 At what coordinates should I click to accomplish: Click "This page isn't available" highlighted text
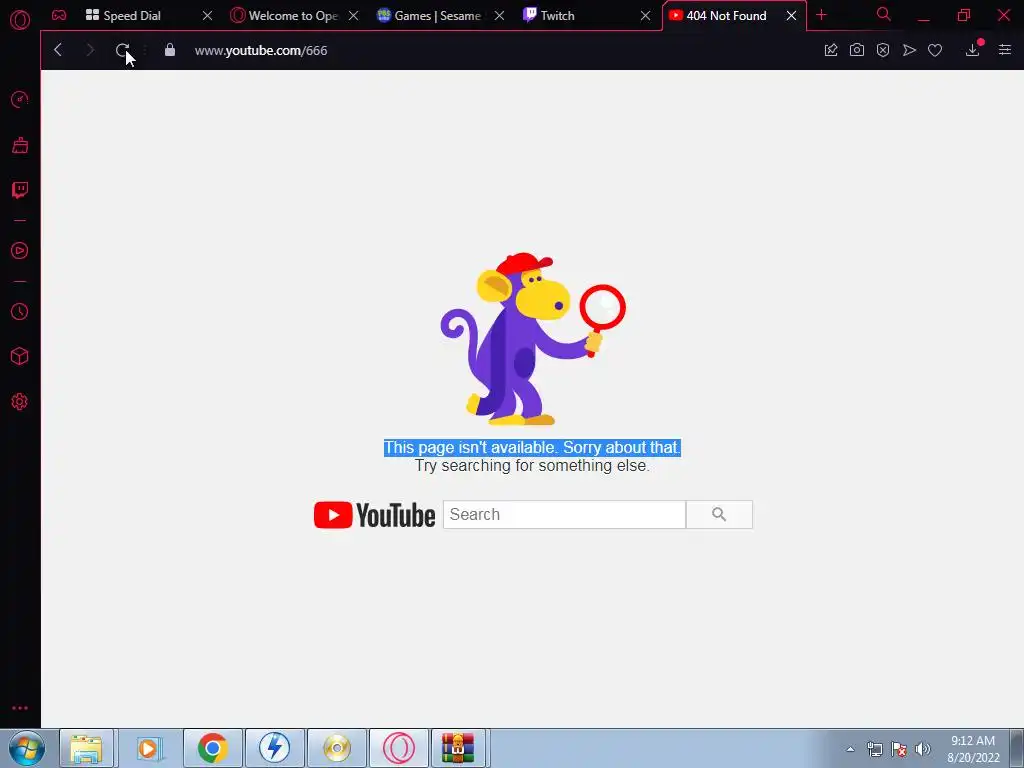(532, 448)
